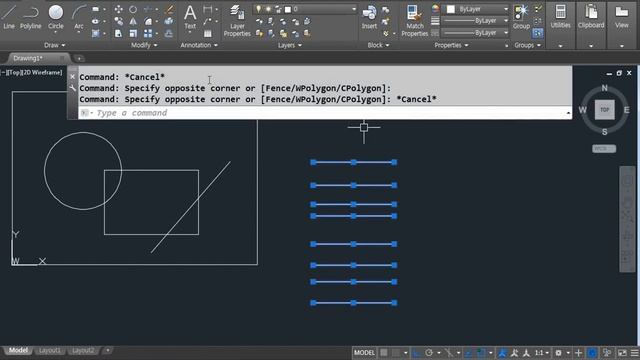Screen dimensions: 640x360
Task: Click the current layer color swatch
Action: [x=288, y=9]
